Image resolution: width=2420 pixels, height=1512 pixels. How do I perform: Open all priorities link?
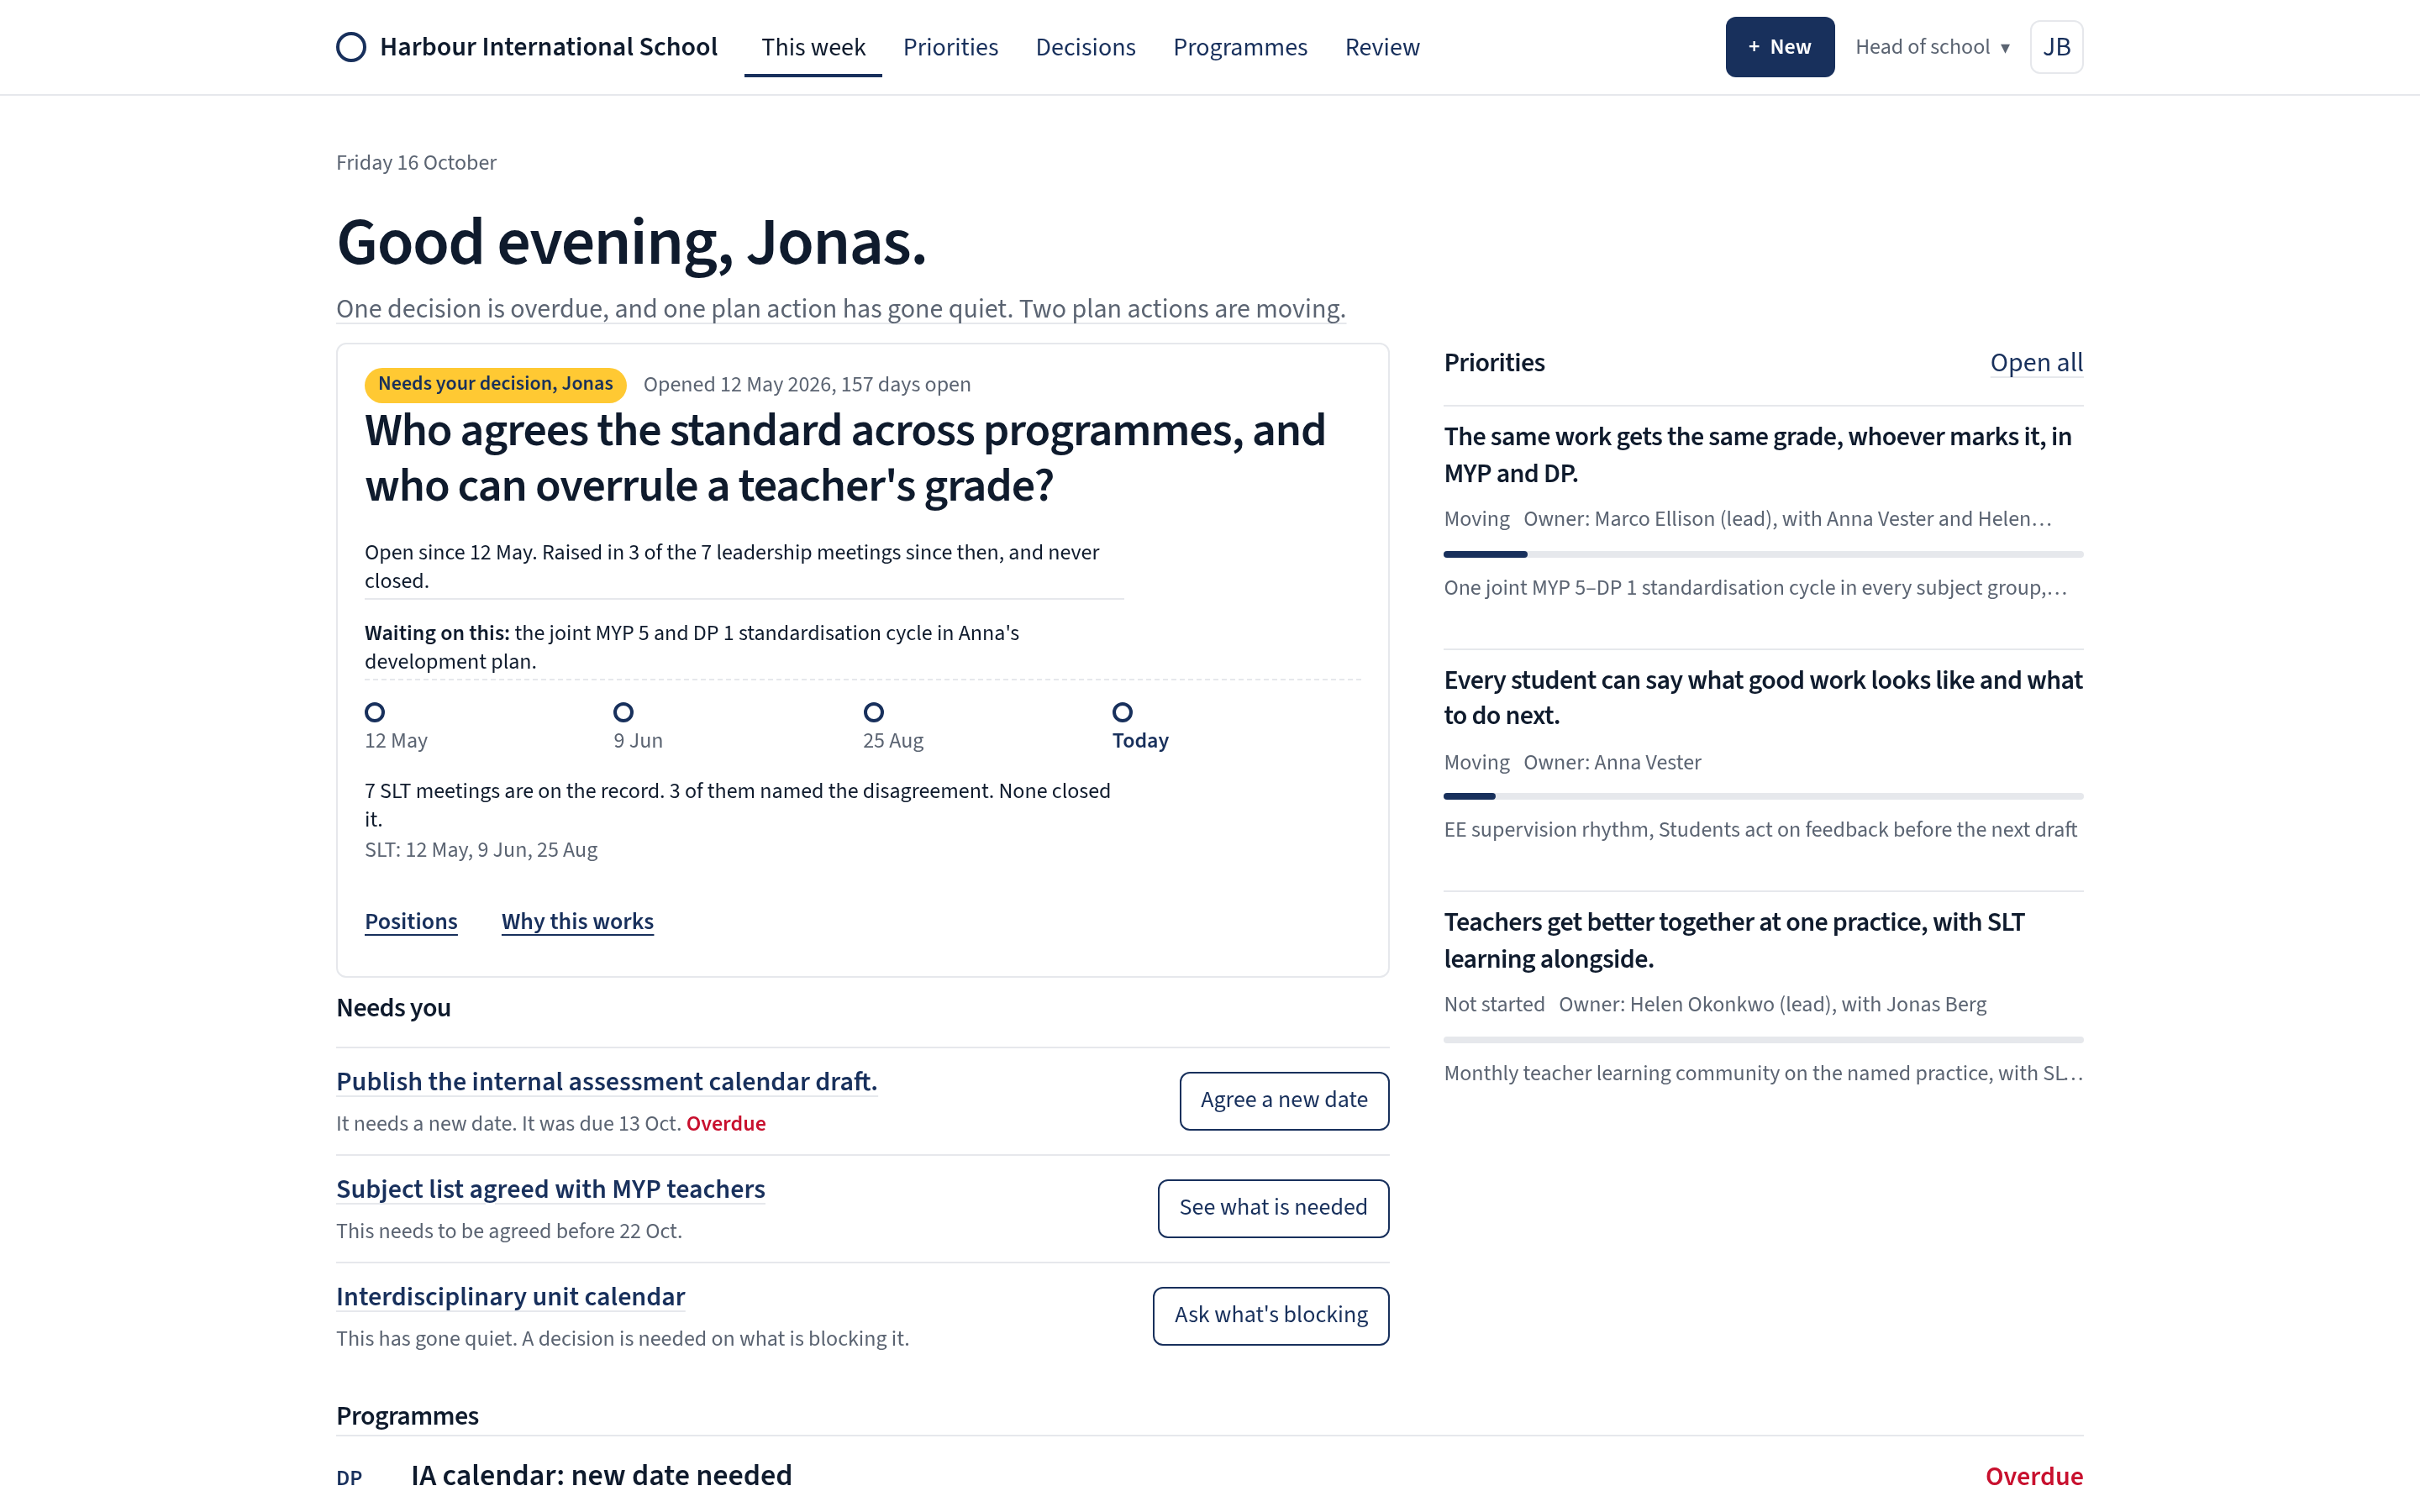point(2036,363)
